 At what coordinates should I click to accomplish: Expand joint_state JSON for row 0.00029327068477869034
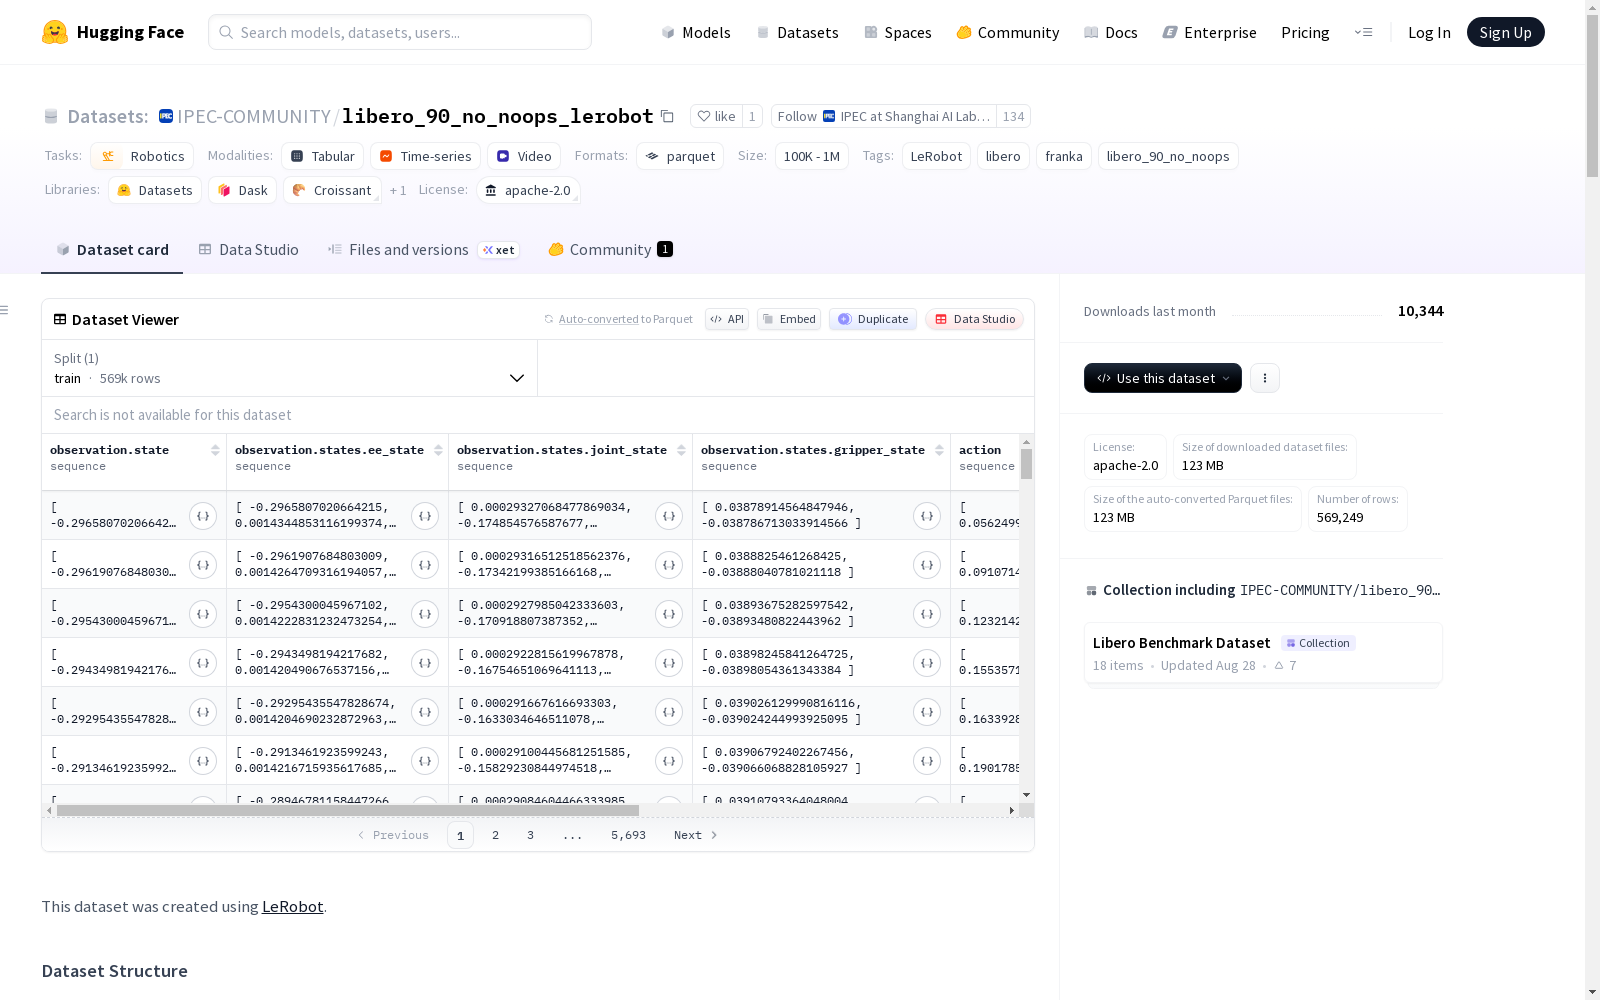point(668,516)
